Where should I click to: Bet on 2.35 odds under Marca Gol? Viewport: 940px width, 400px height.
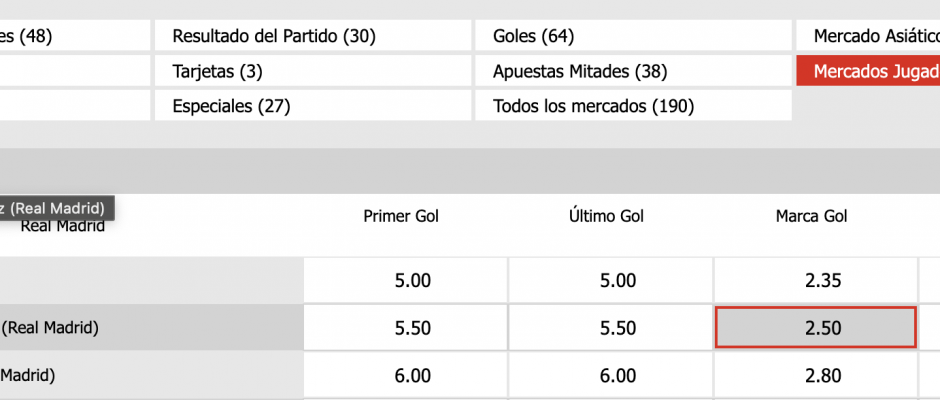click(x=815, y=281)
